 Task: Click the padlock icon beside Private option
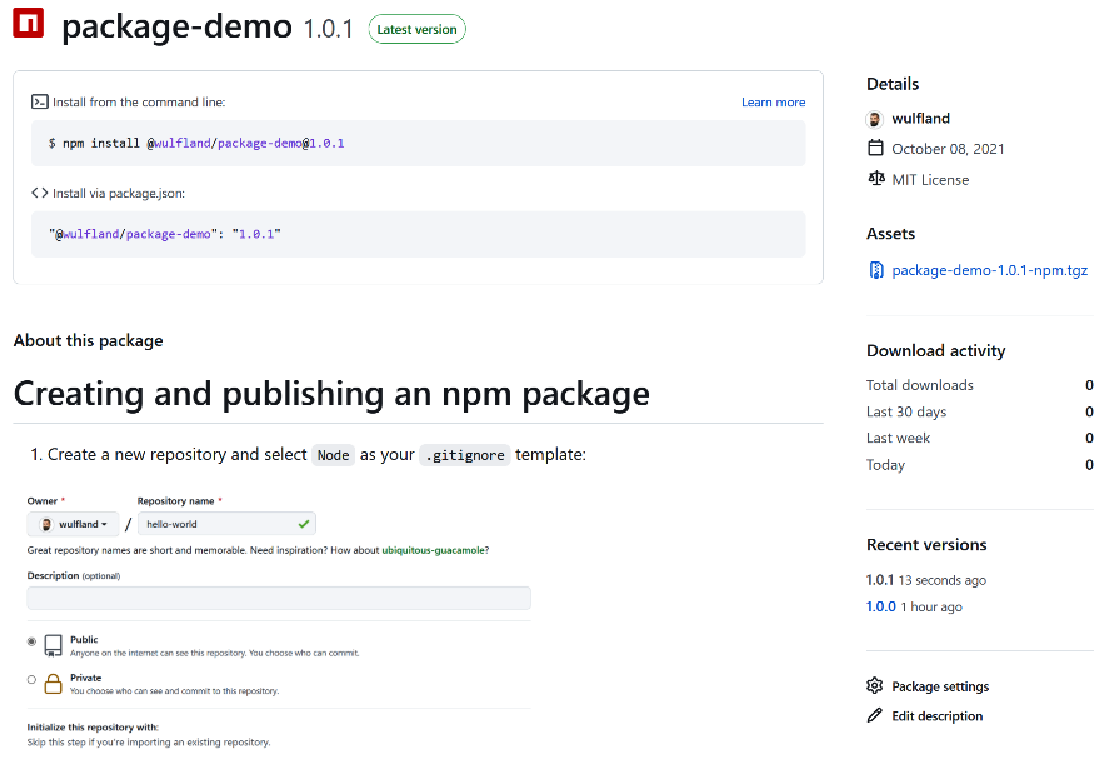click(54, 684)
